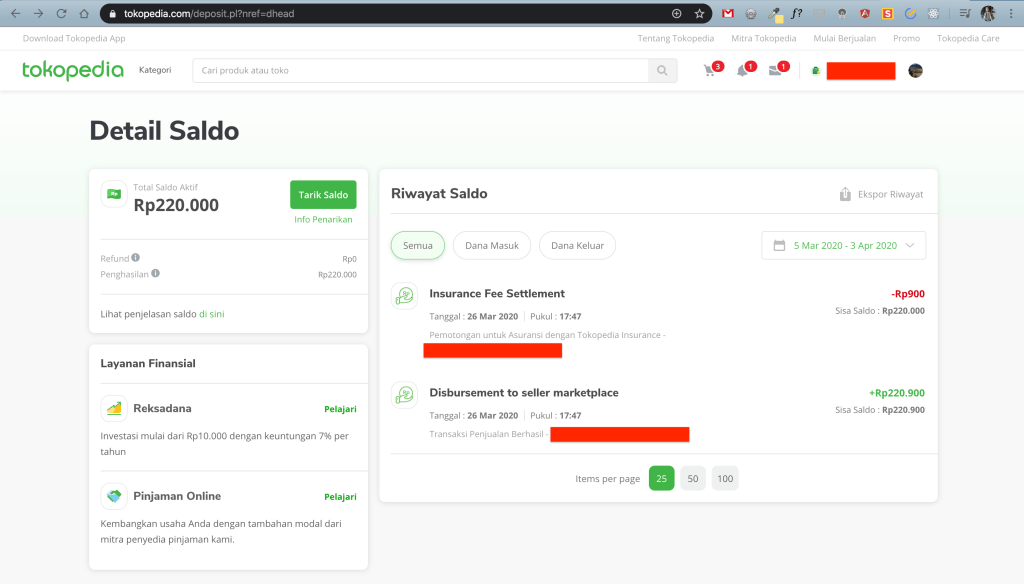Click the Info Penarikan link
The height and width of the screenshot is (584, 1024).
click(323, 220)
